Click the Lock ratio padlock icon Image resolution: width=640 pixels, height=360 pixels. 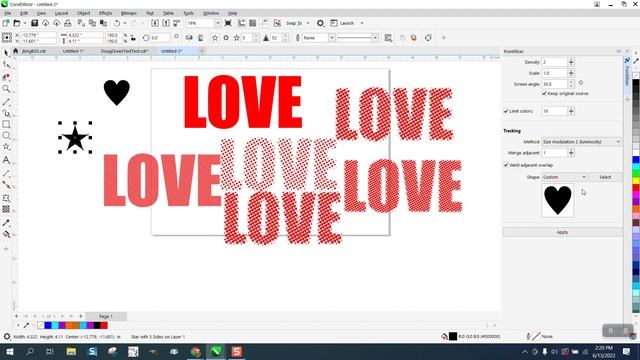coord(133,38)
